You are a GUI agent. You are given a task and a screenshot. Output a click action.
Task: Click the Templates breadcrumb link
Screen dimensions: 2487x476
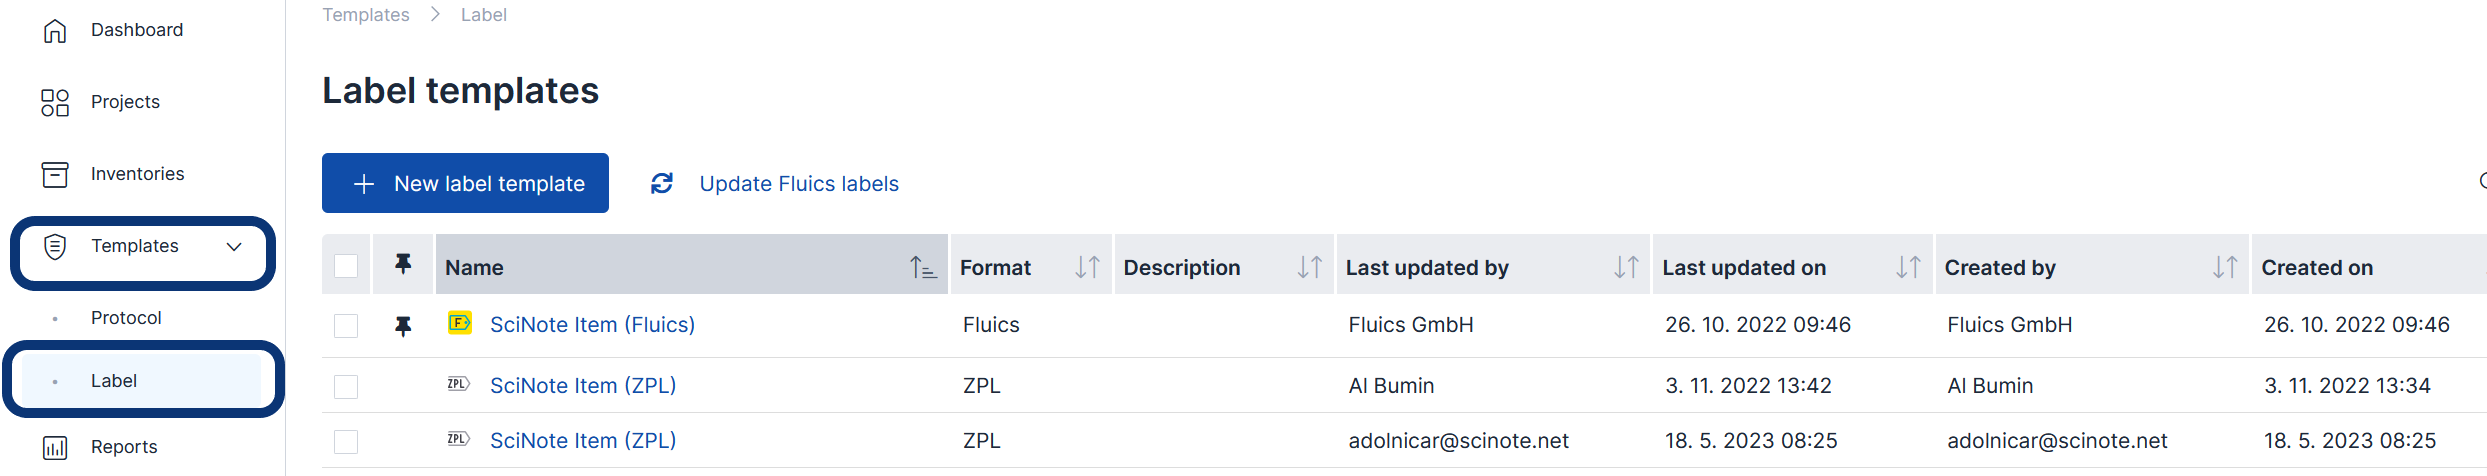[x=366, y=15]
